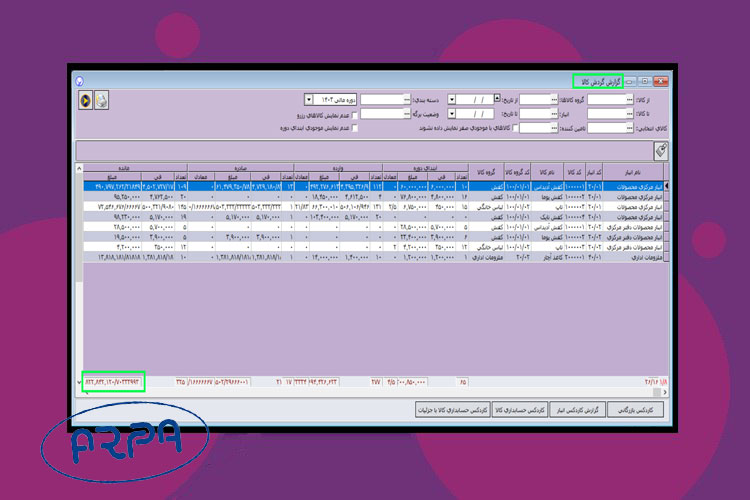Click the print document icon
This screenshot has width=750, height=500.
[x=102, y=100]
